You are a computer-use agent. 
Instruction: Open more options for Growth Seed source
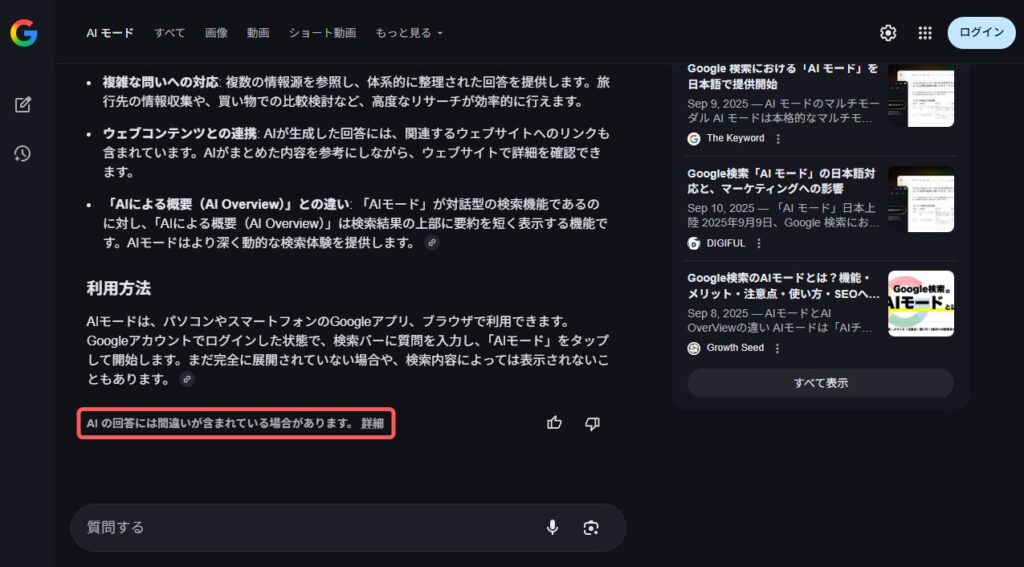777,348
